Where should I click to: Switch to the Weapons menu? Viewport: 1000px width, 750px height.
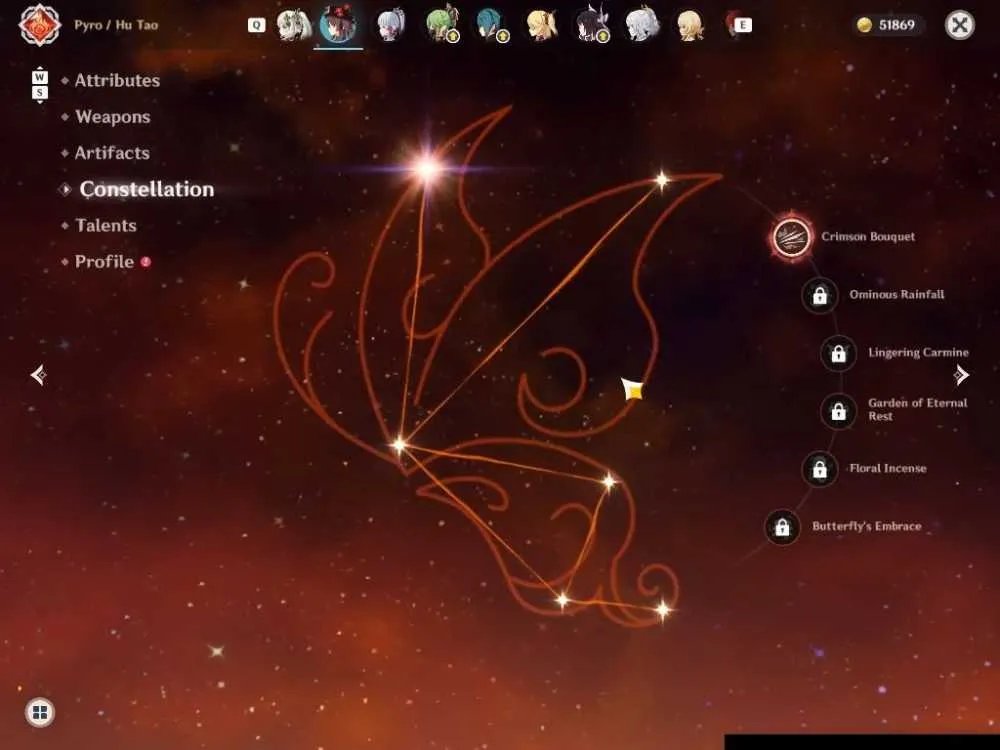[113, 117]
